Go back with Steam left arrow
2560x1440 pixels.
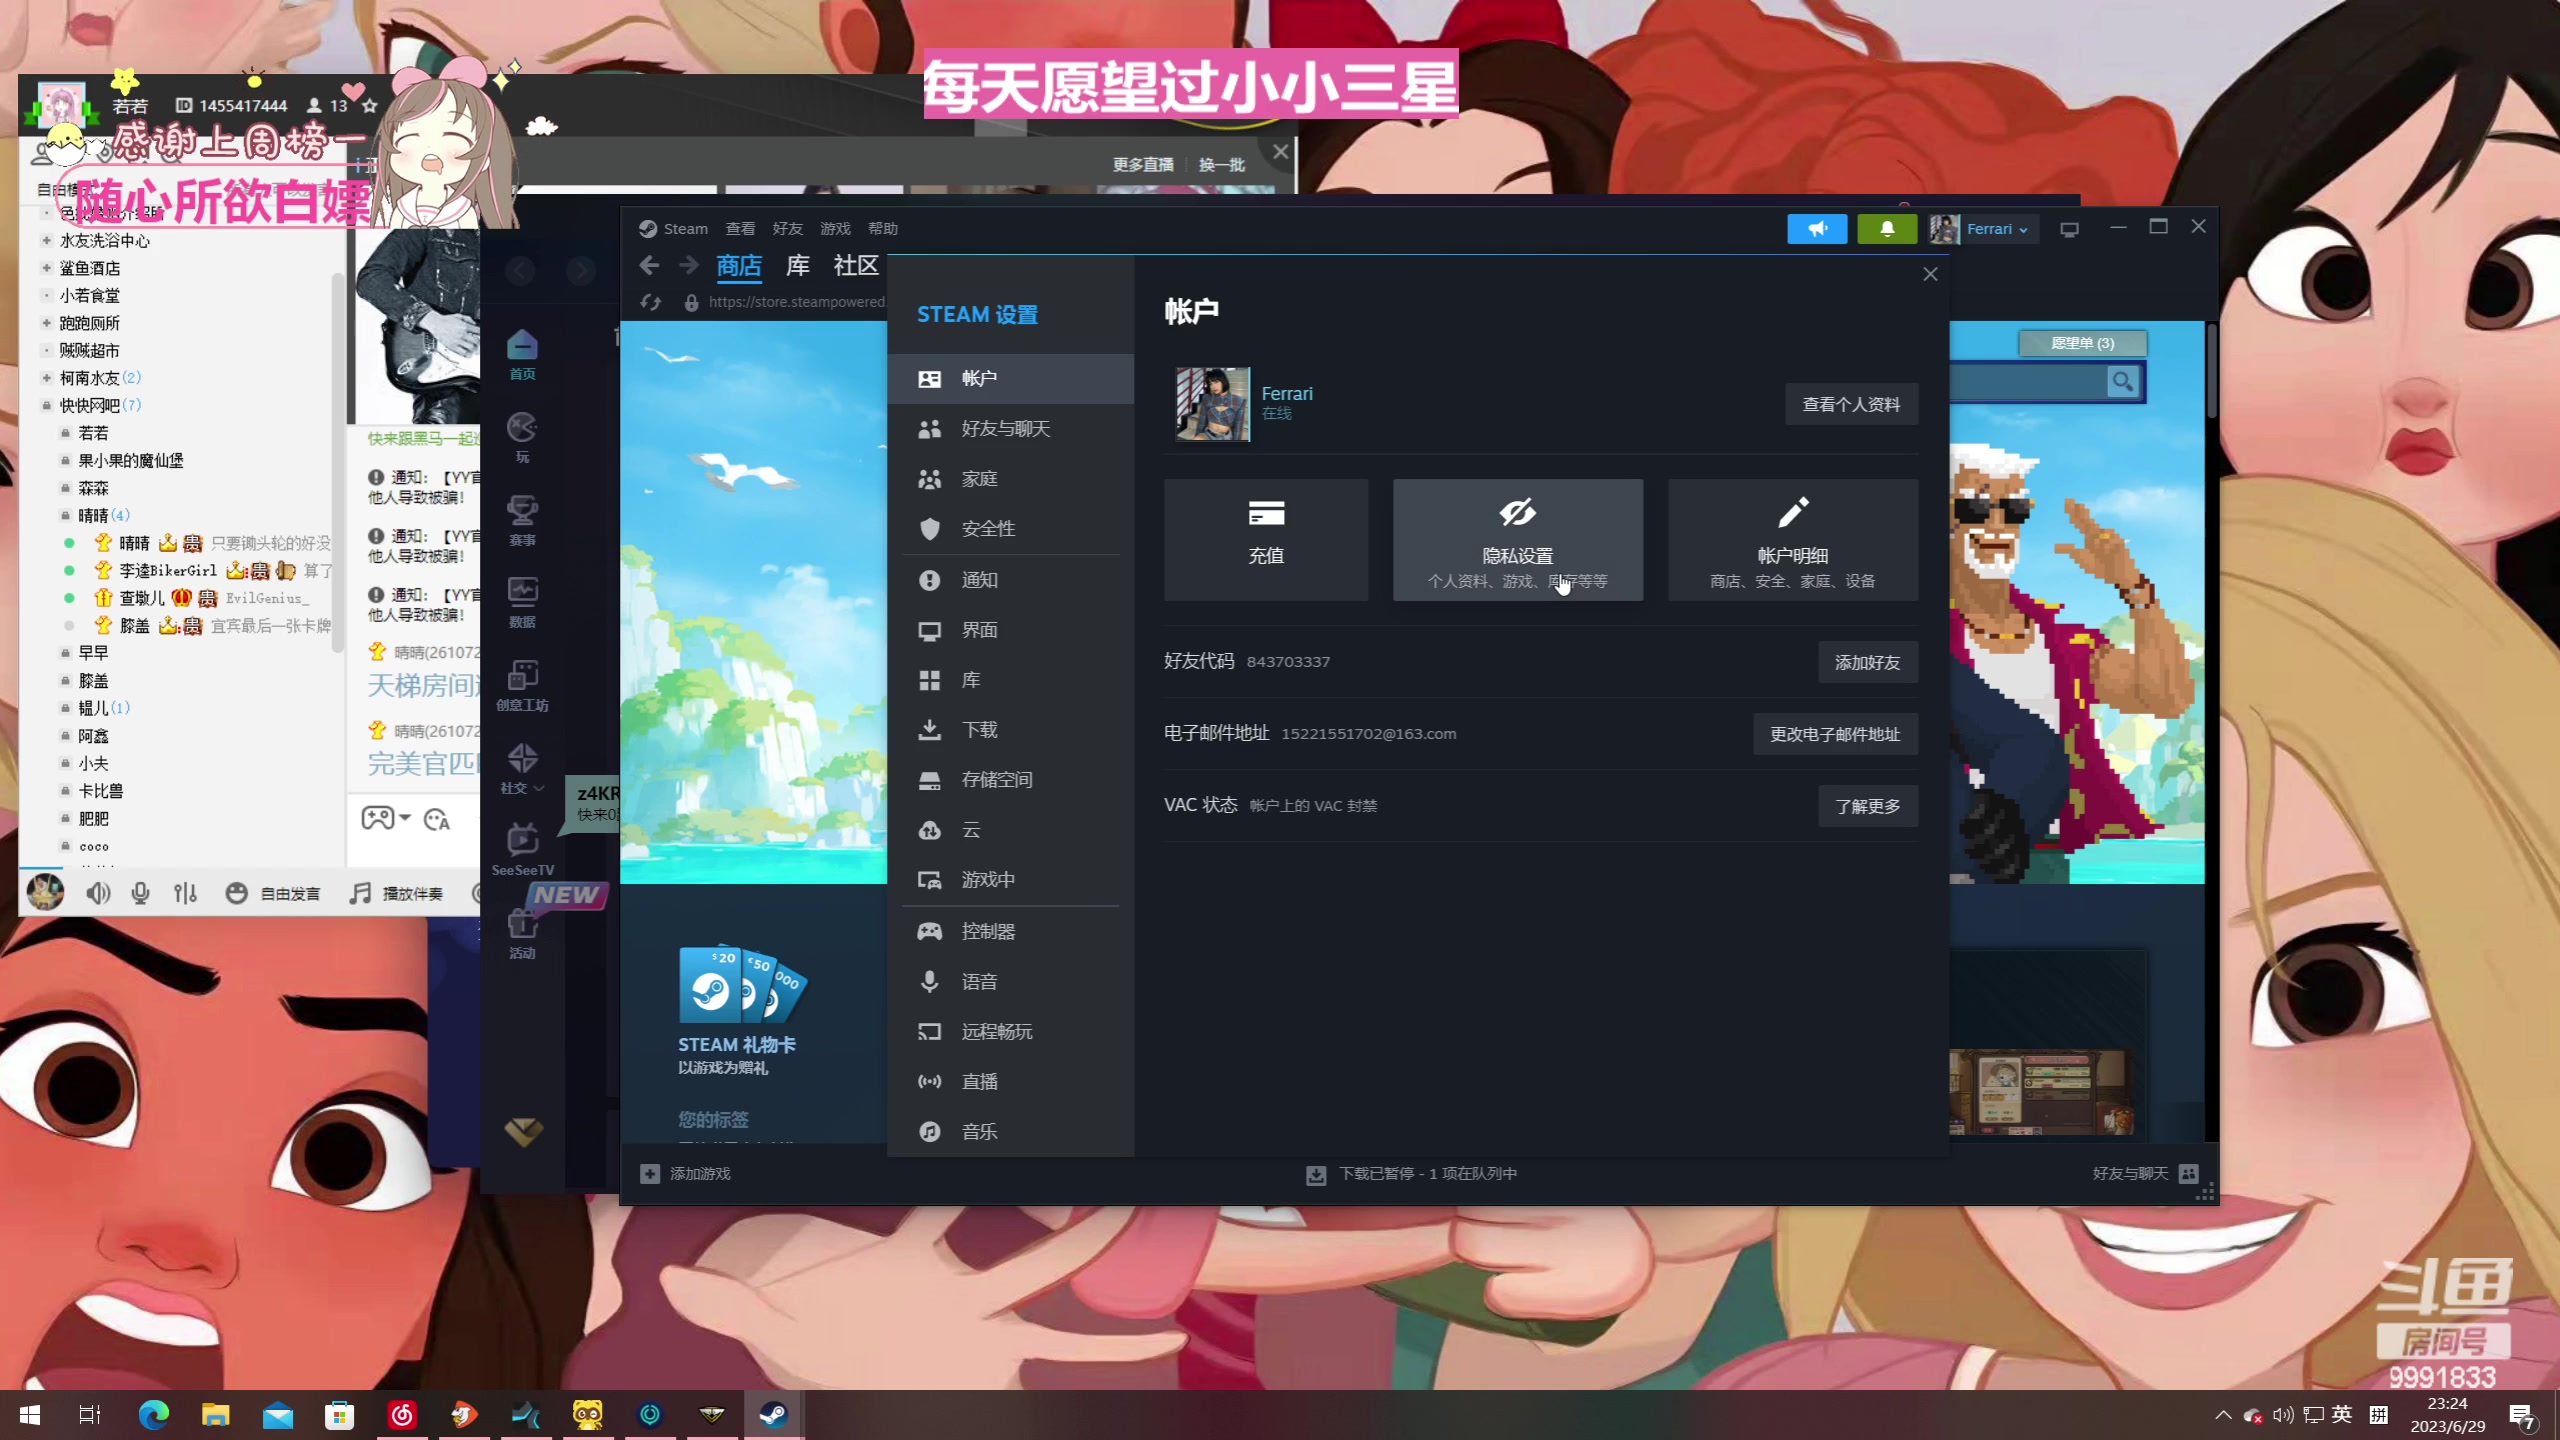coord(649,266)
